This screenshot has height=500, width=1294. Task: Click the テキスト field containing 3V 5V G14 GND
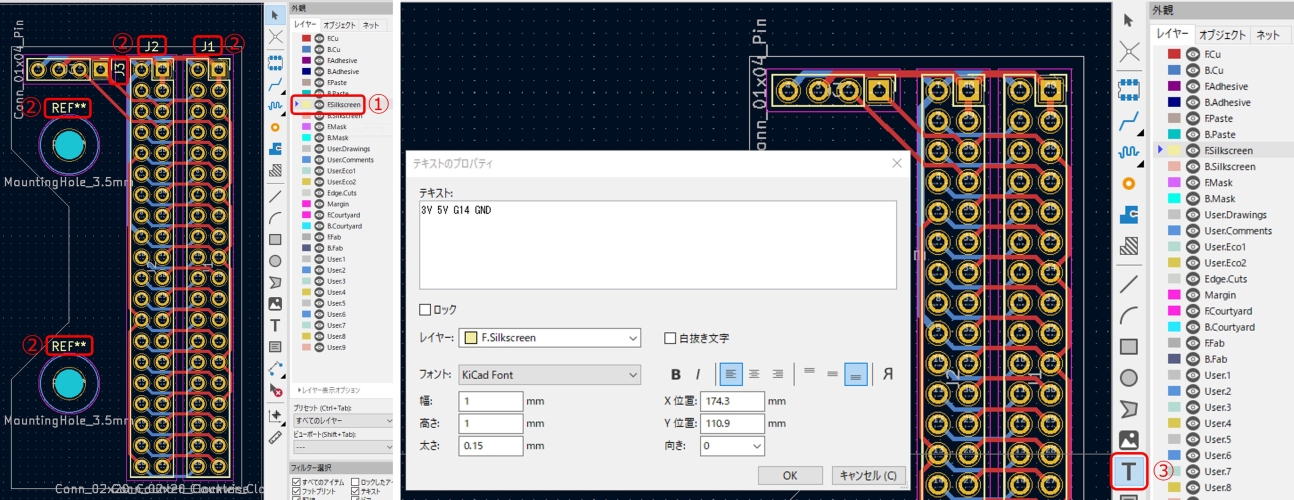pos(657,244)
